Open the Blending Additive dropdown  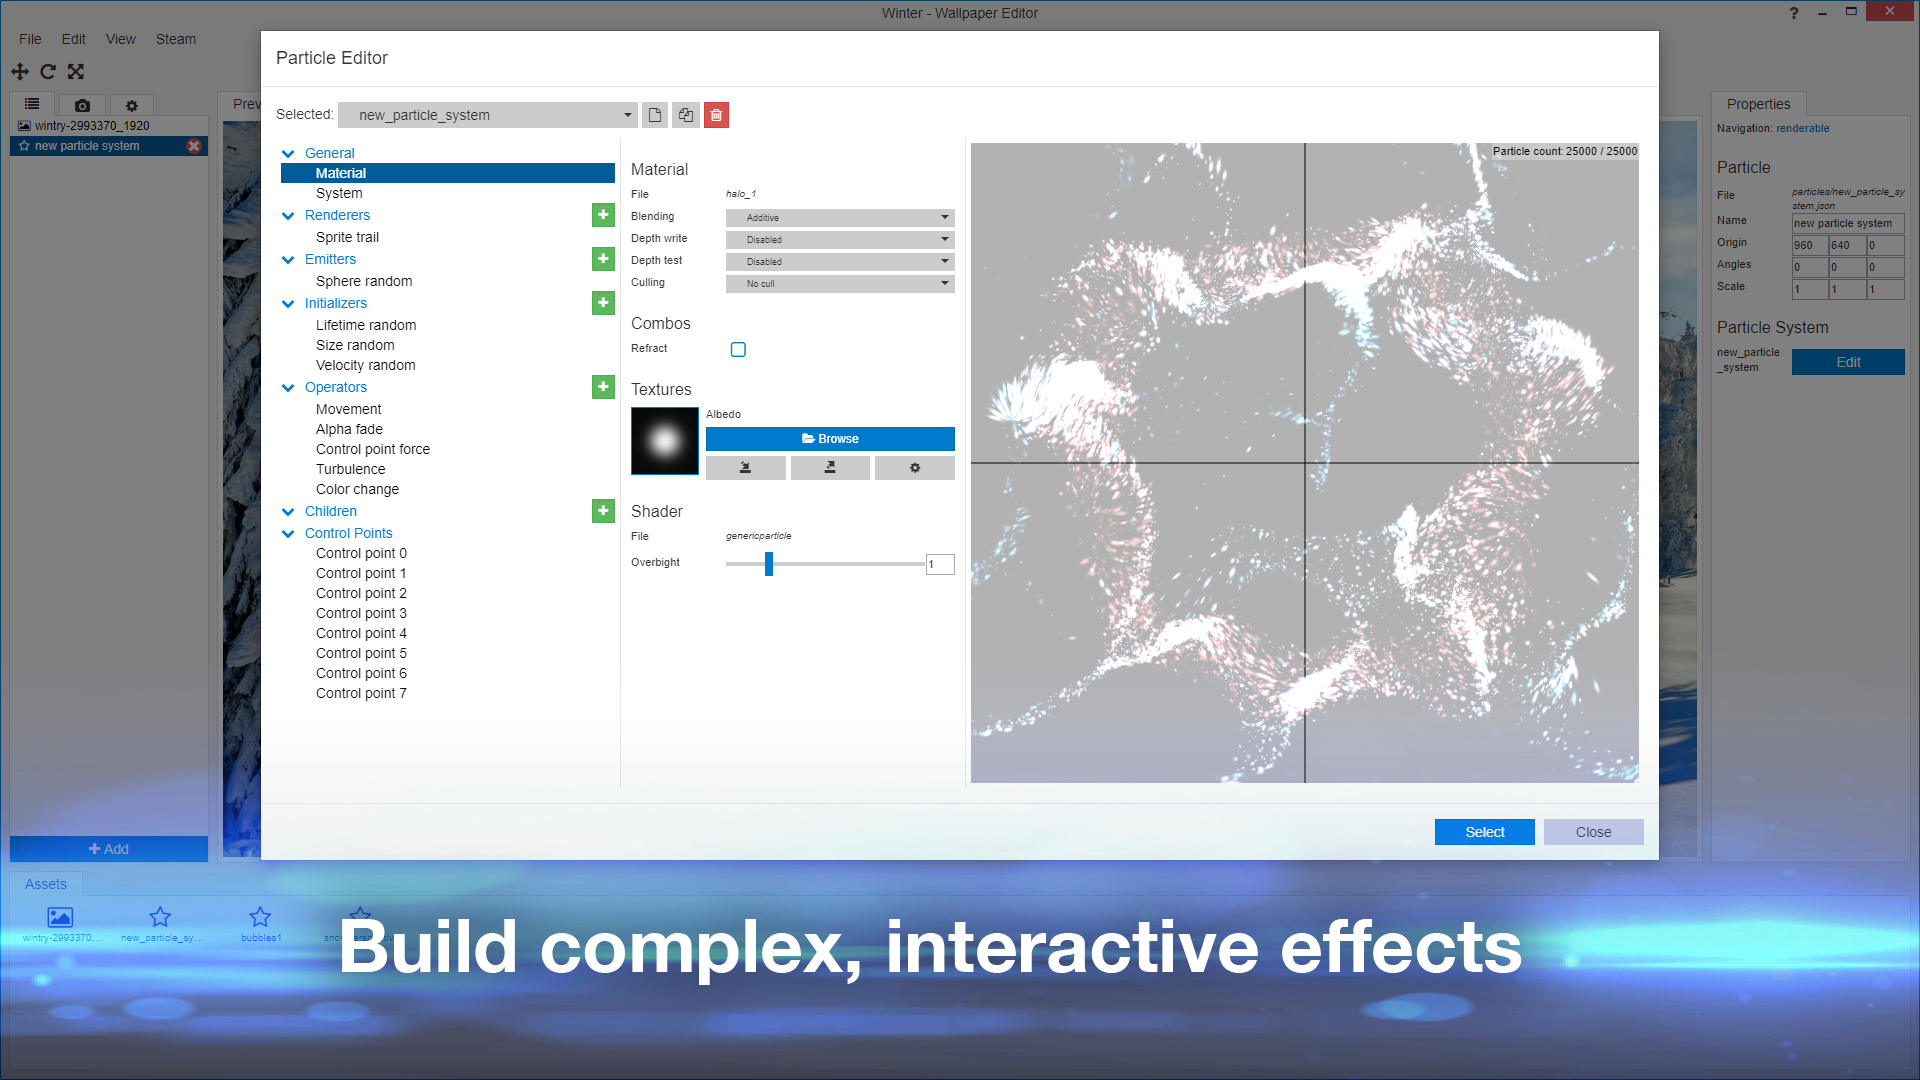tap(840, 218)
